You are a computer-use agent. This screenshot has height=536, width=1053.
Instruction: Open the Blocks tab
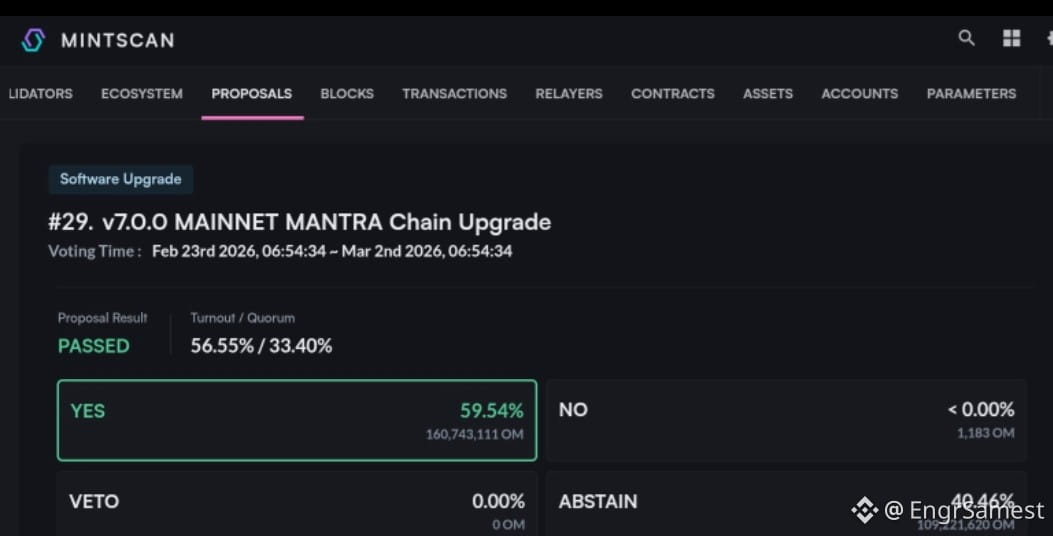[347, 94]
